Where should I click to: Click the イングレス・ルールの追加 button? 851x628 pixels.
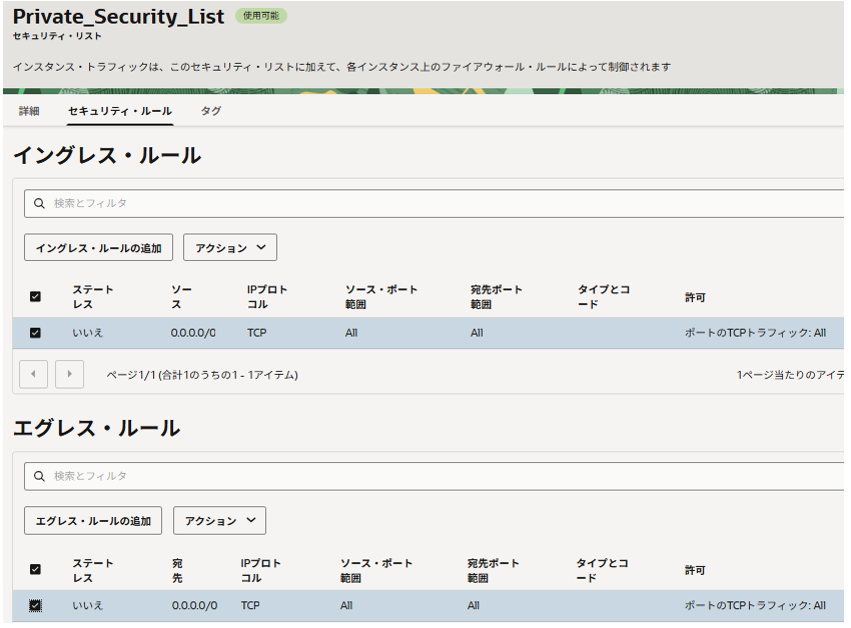tap(98, 248)
